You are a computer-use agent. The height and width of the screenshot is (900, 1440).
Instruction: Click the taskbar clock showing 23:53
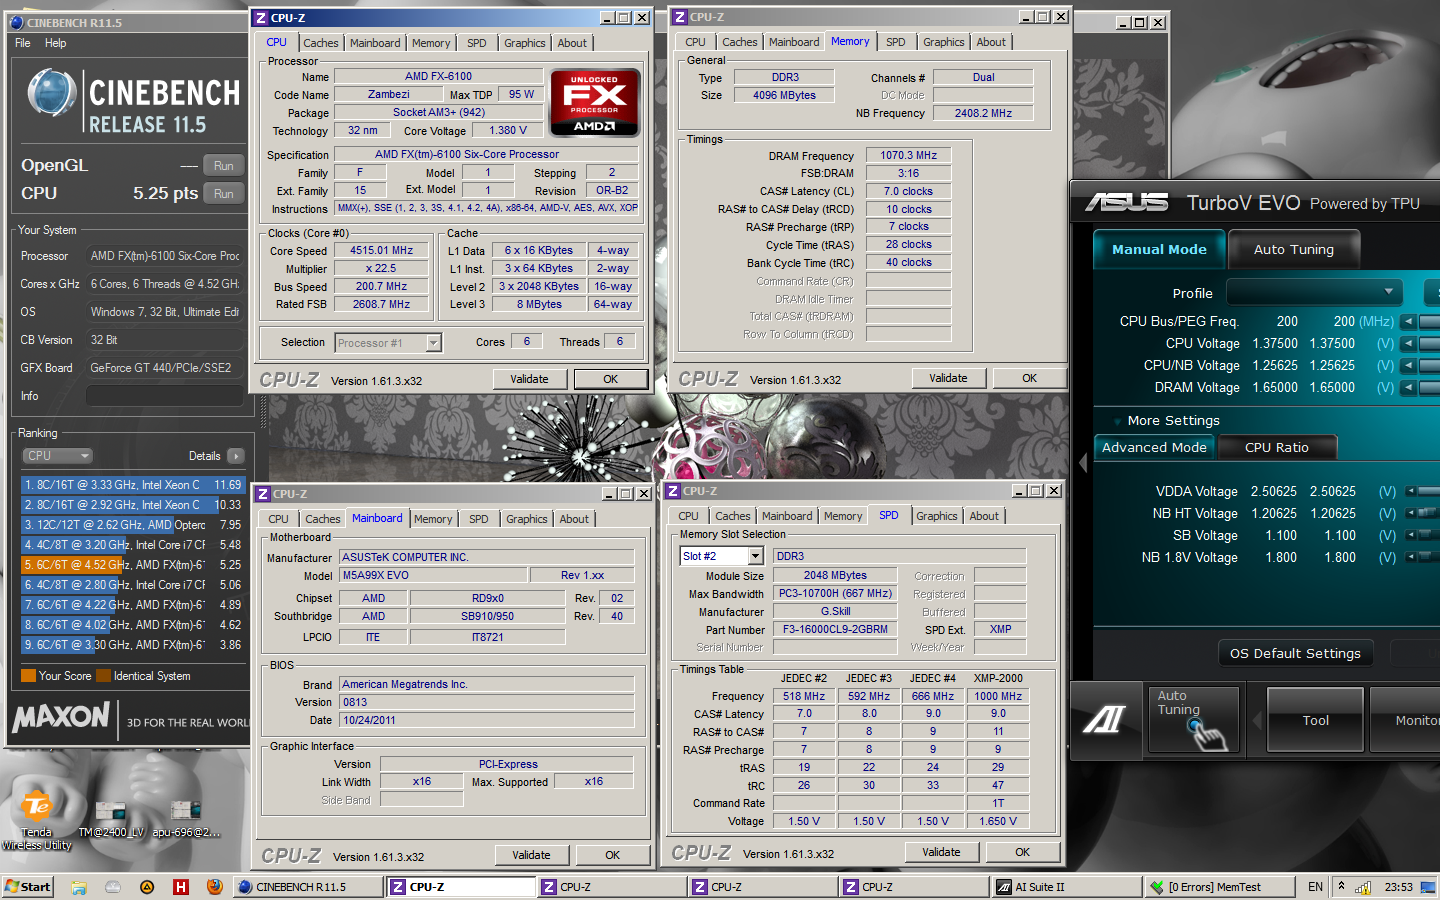tap(1399, 887)
